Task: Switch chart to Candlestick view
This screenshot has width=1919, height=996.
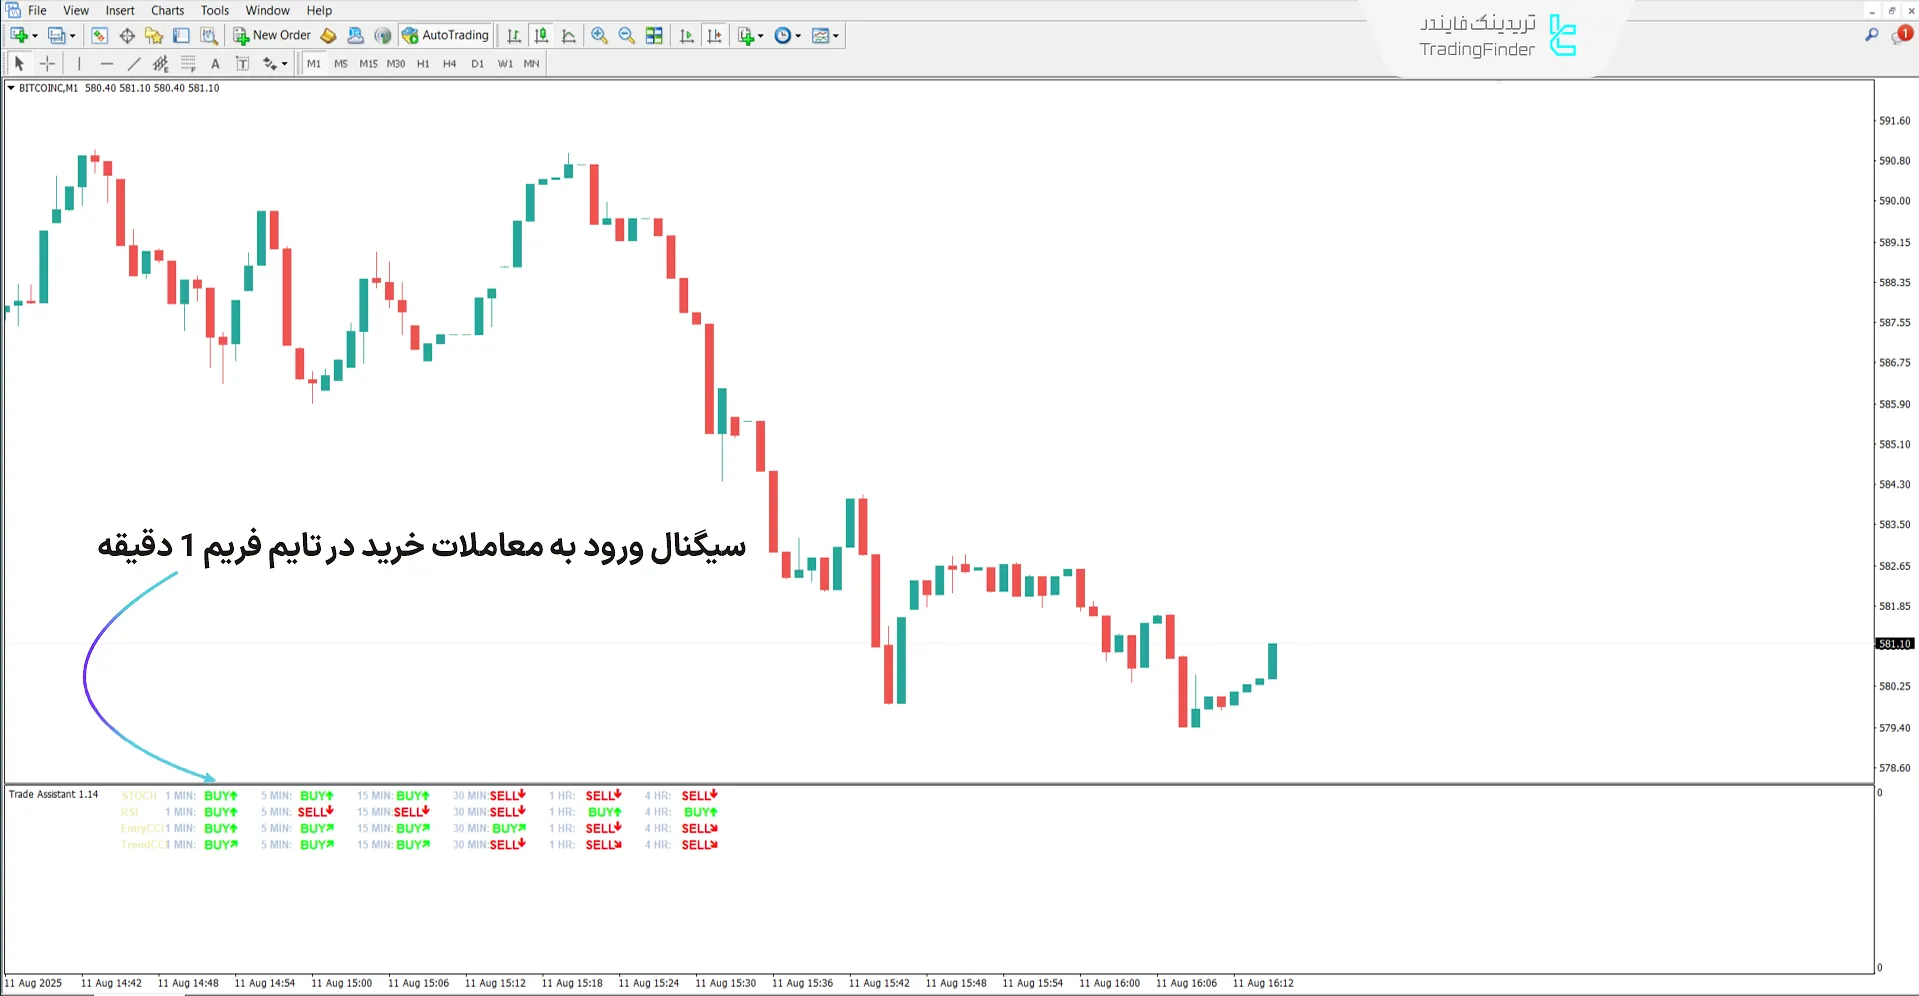Action: [542, 35]
